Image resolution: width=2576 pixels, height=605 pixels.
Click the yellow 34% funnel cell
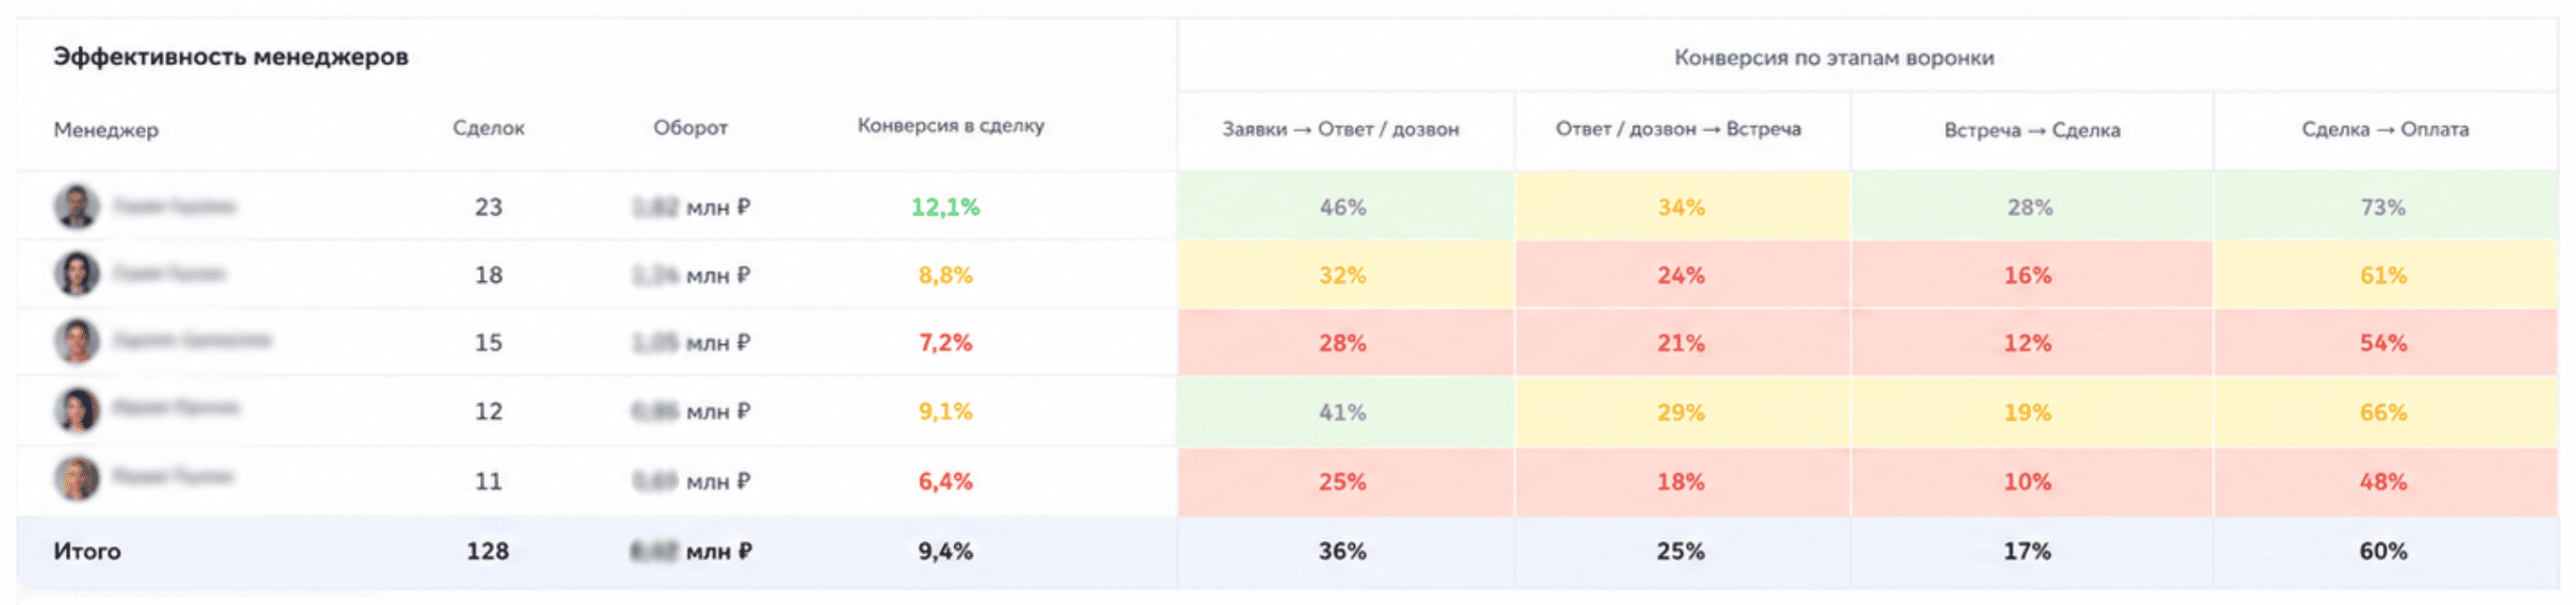(x=1682, y=206)
